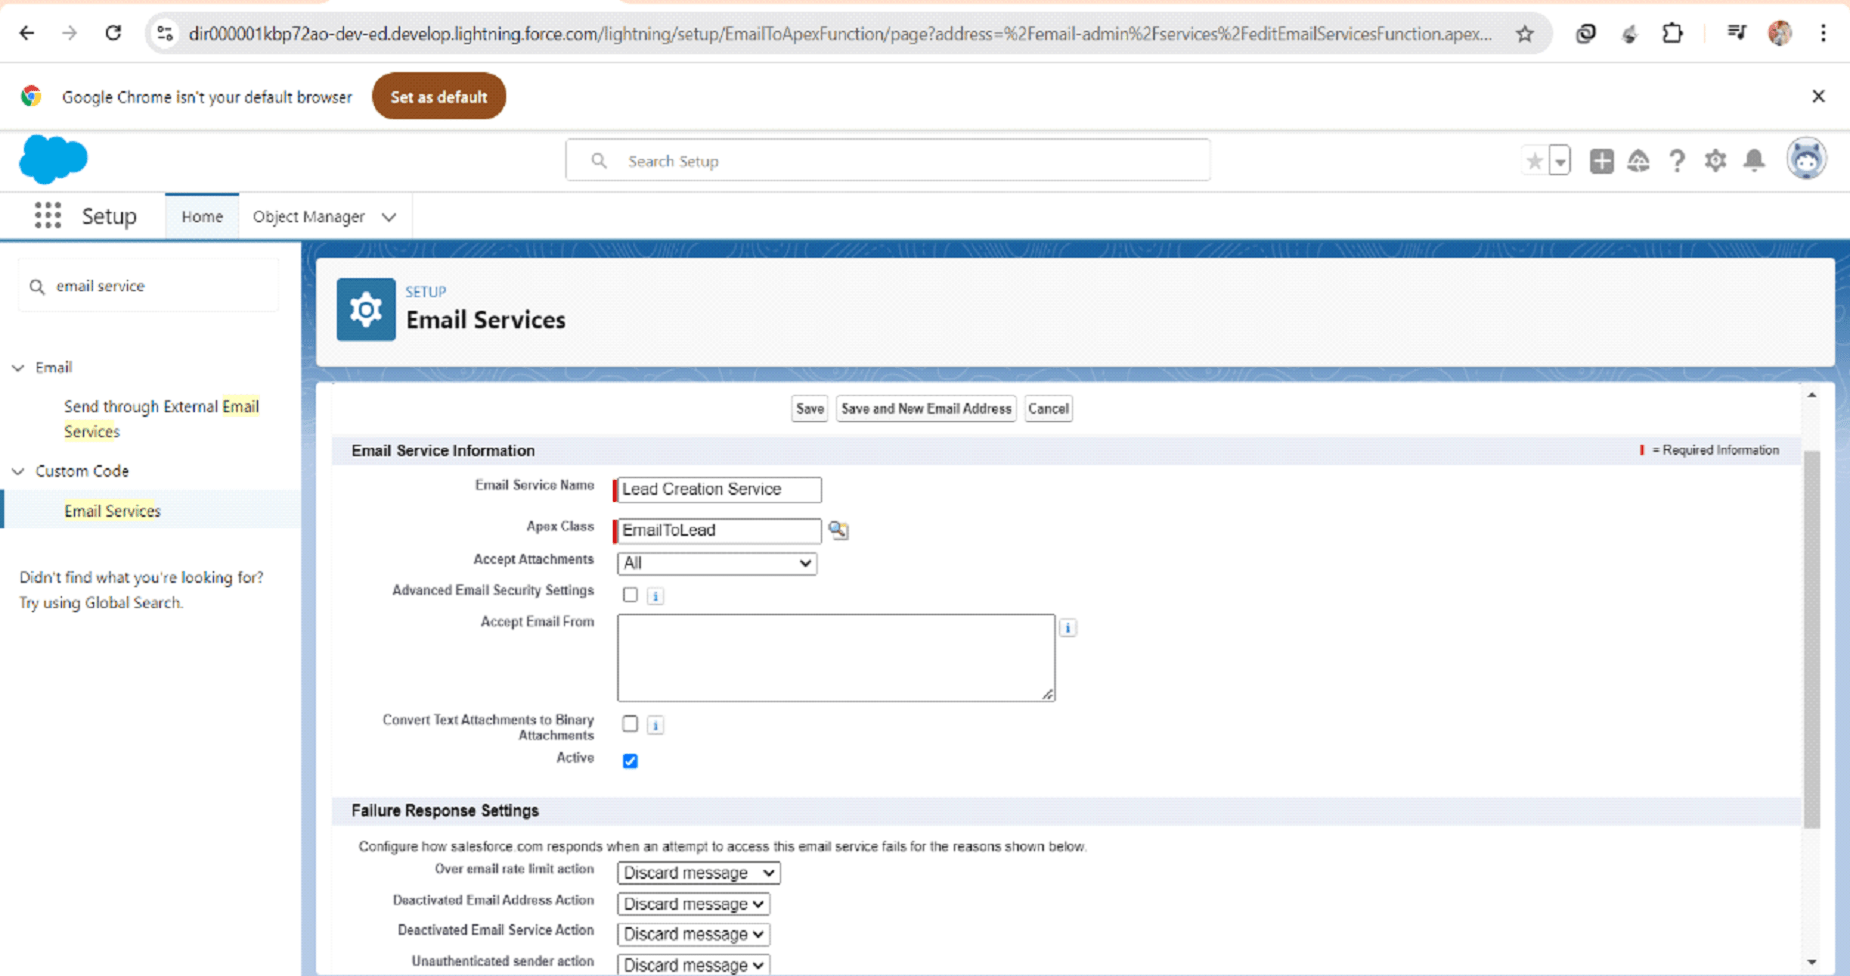
Task: Toggle Convert Text Attachments to Binary checkbox
Action: coord(630,723)
